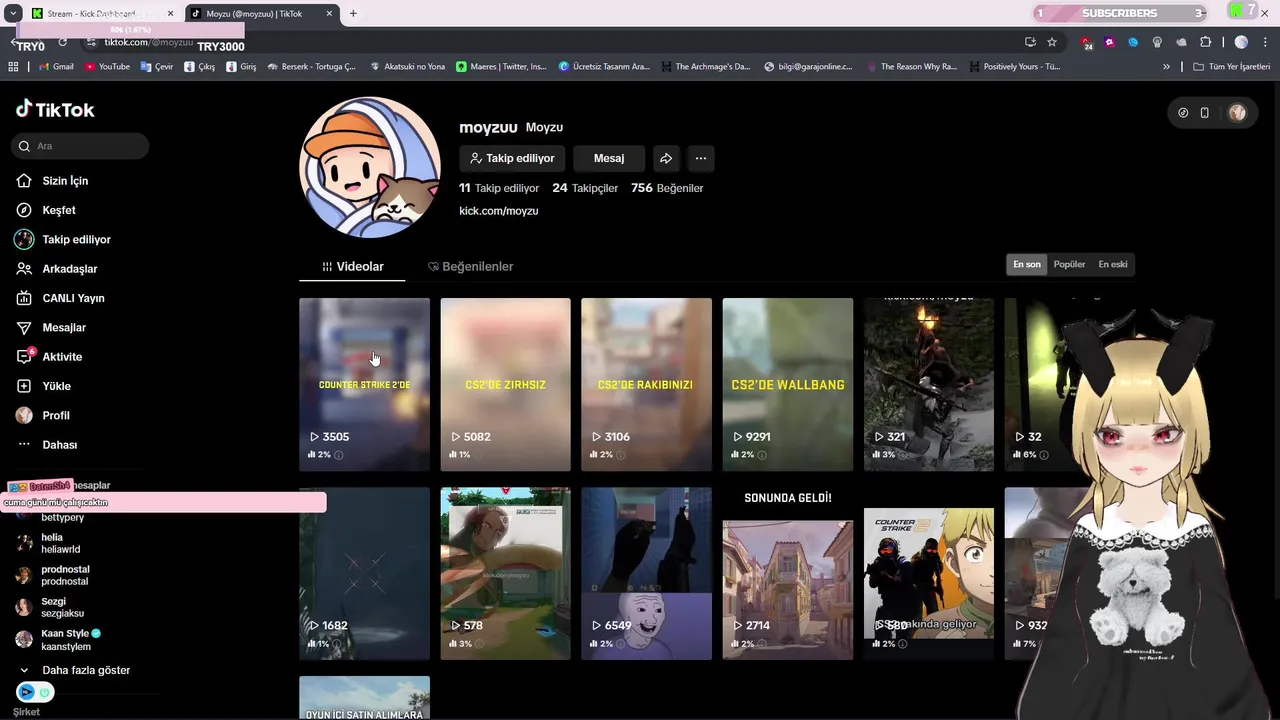Click the TikTok logo in the sidebar
Image resolution: width=1280 pixels, height=720 pixels.
[55, 109]
